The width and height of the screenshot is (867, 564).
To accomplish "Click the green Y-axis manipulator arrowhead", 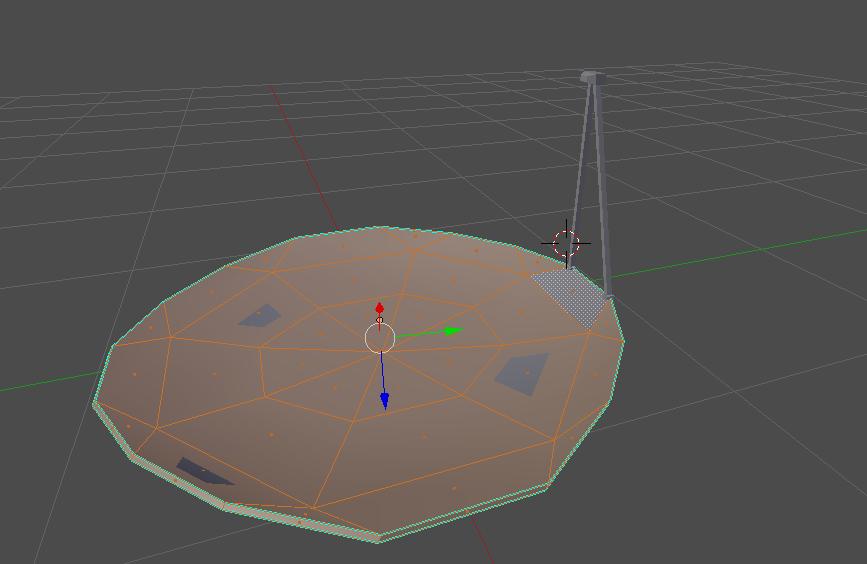I will [453, 330].
